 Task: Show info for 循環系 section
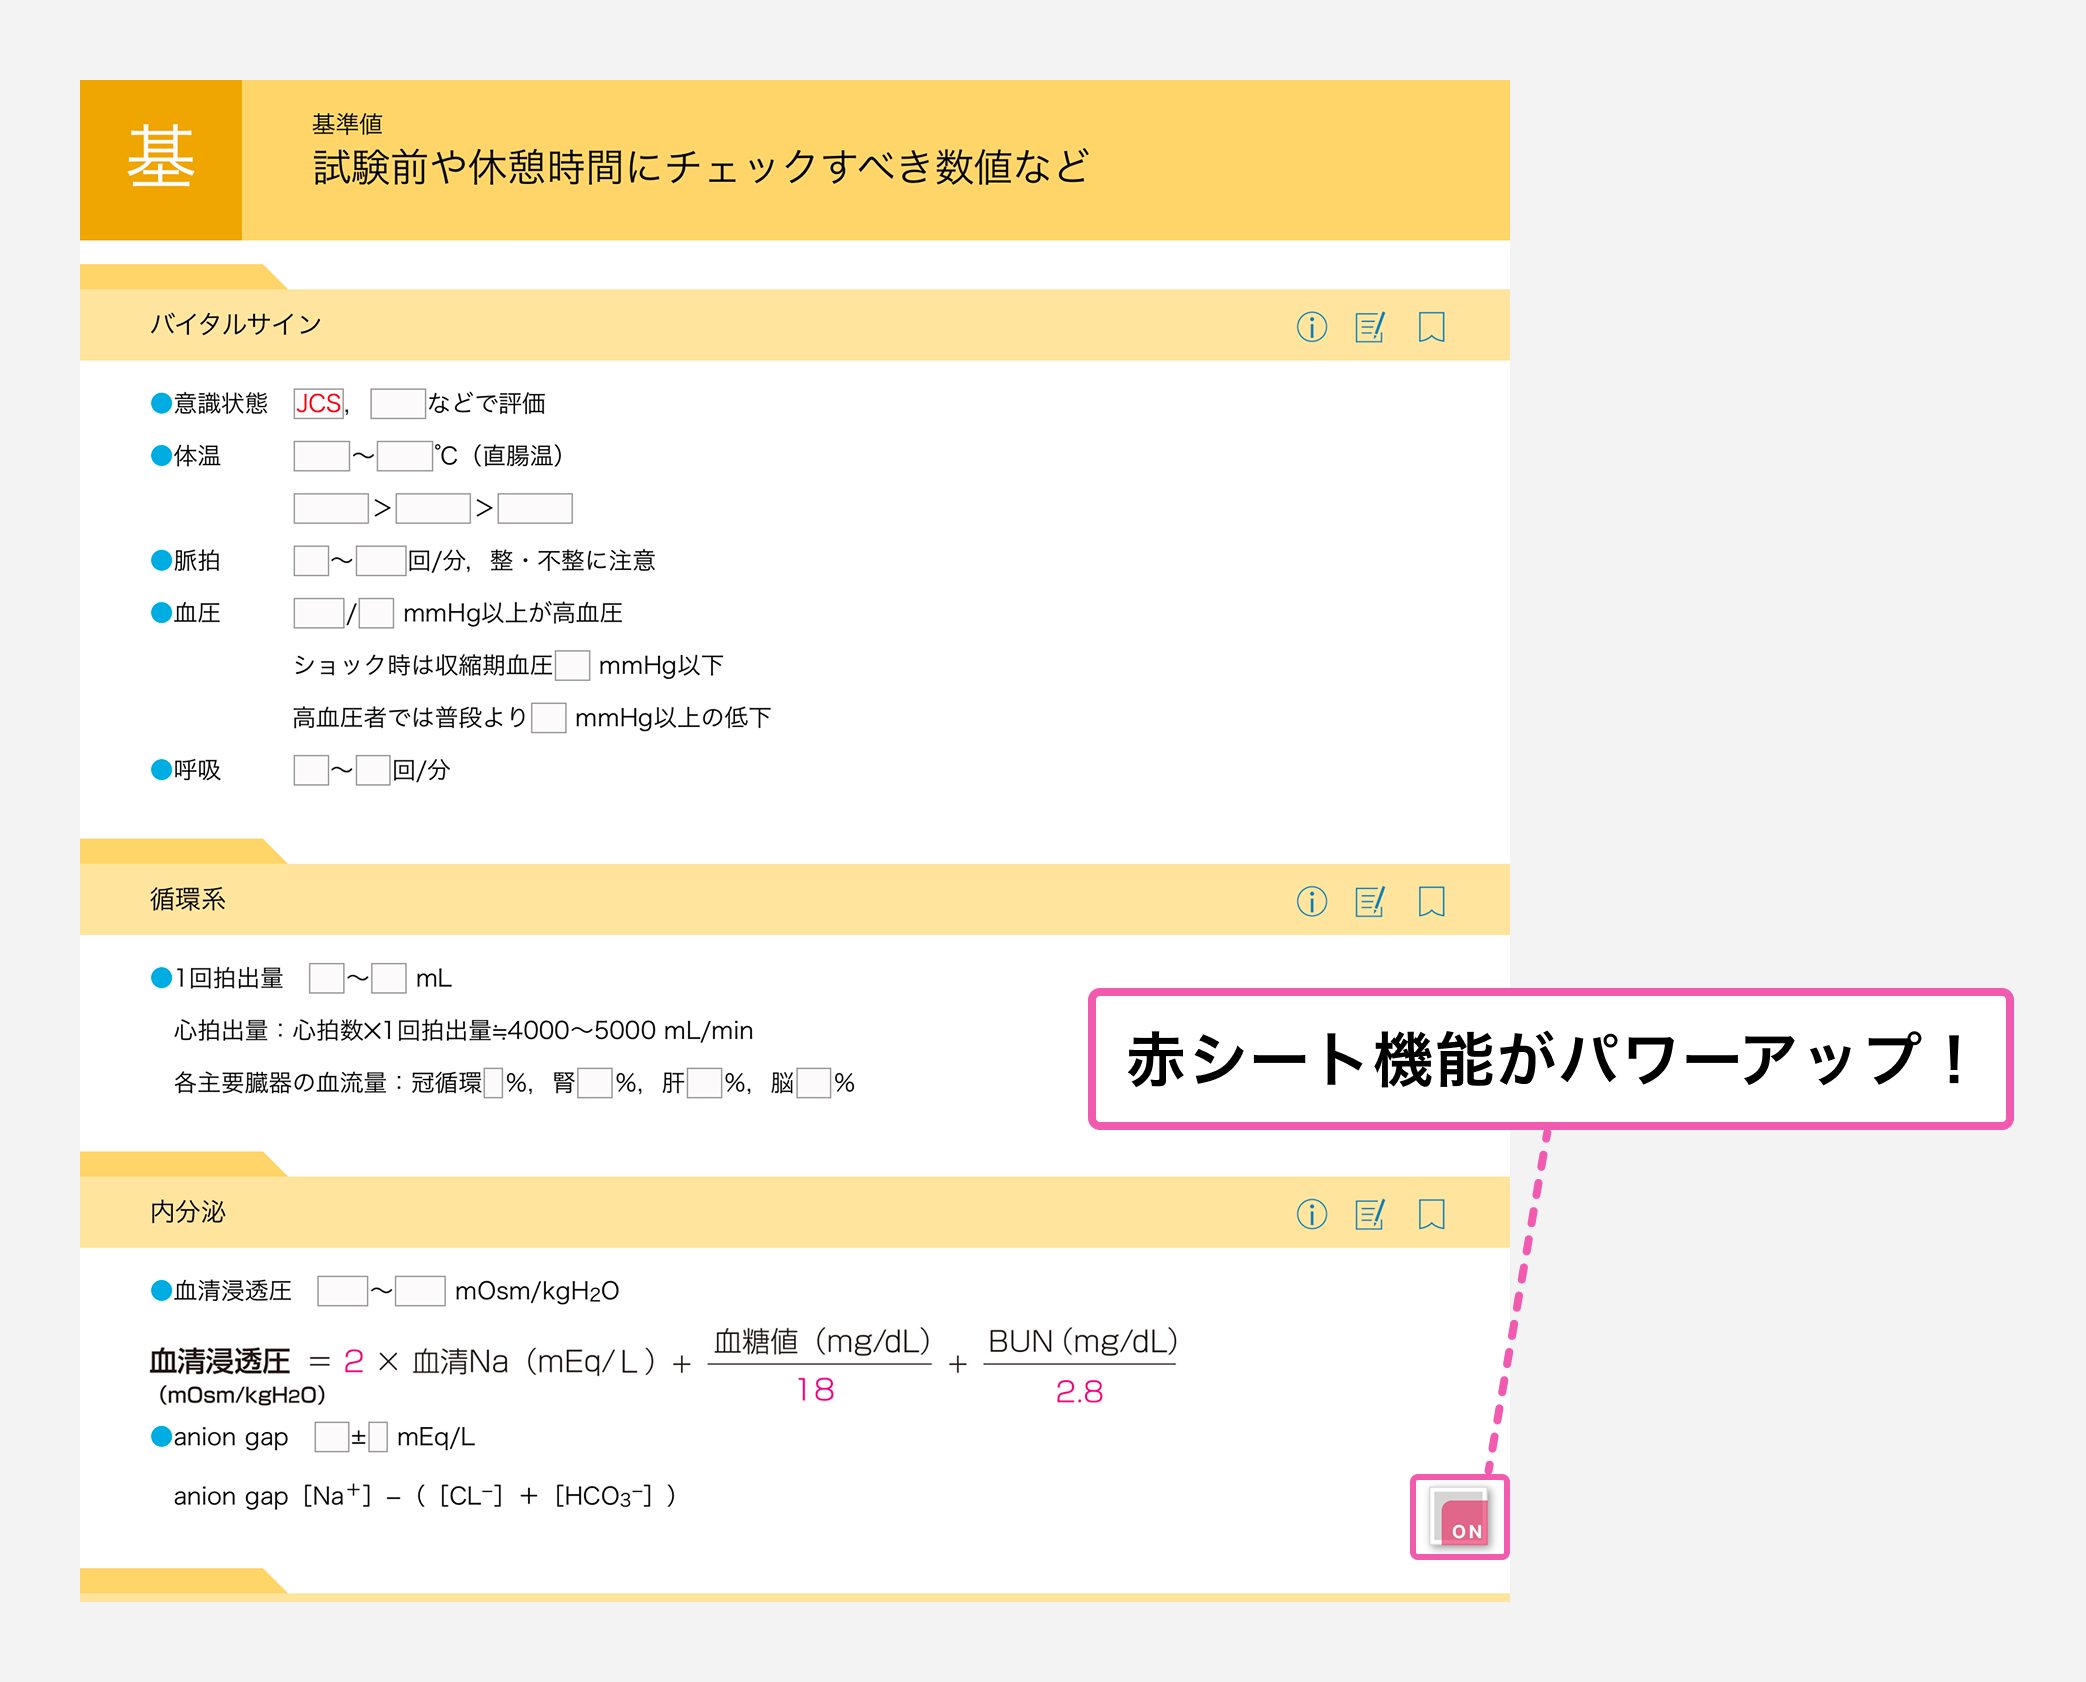click(x=1311, y=901)
